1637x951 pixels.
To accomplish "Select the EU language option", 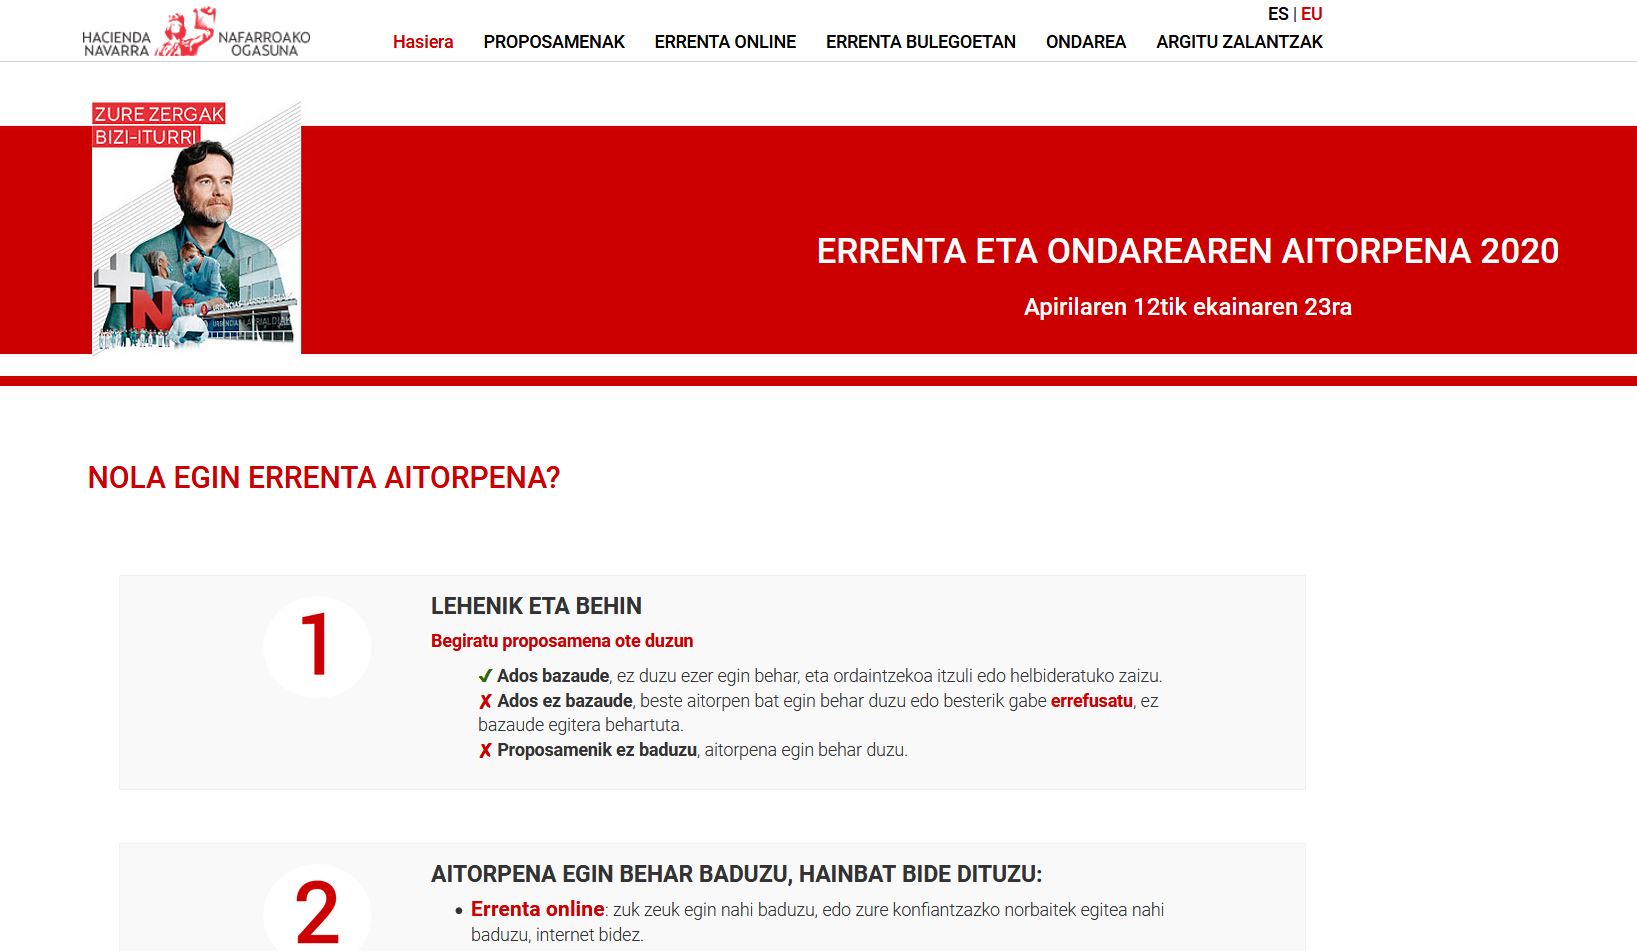I will [1311, 14].
